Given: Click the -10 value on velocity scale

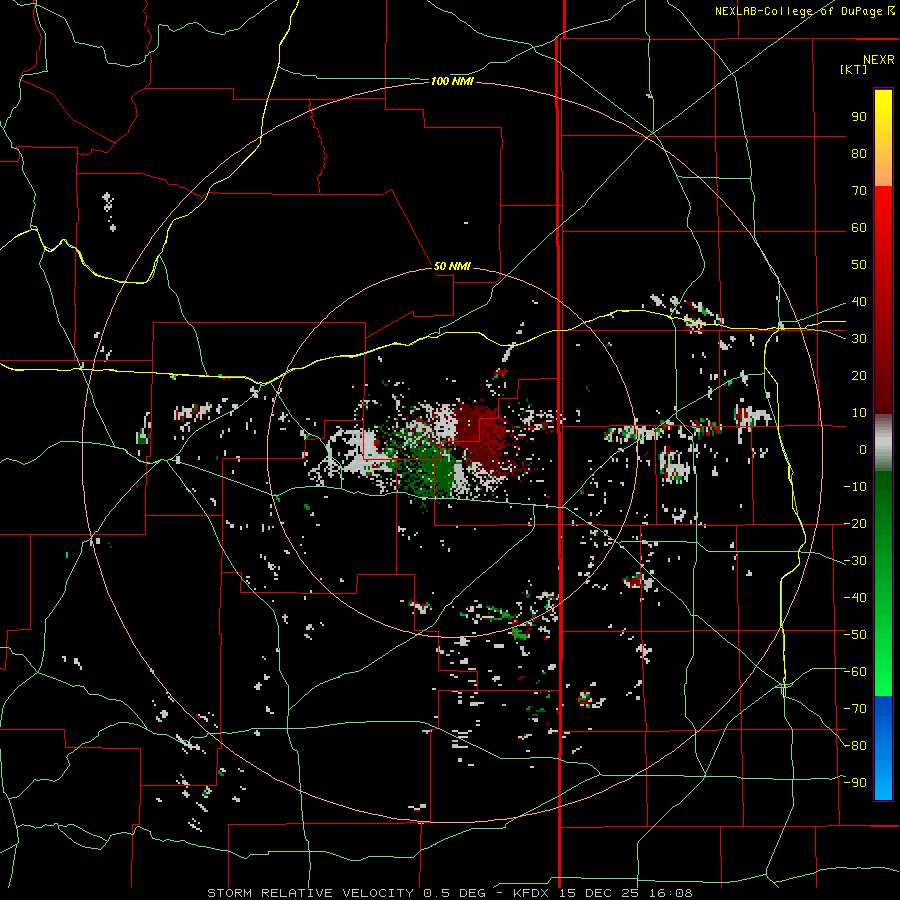Looking at the screenshot, I should click(855, 487).
